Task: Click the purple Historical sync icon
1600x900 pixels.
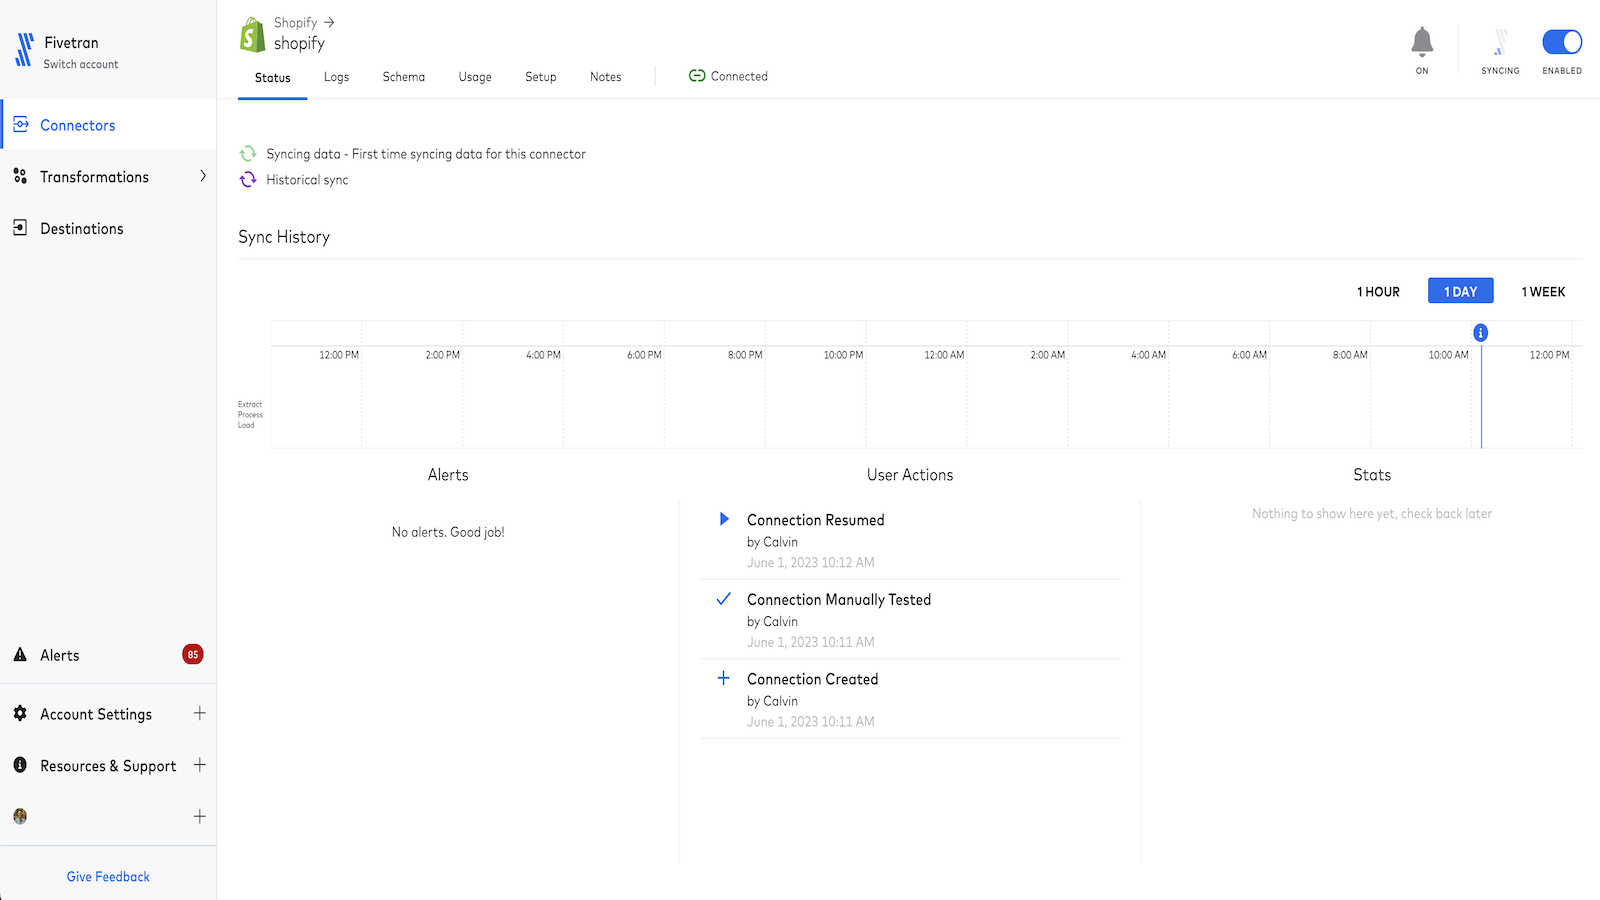Action: (x=248, y=179)
